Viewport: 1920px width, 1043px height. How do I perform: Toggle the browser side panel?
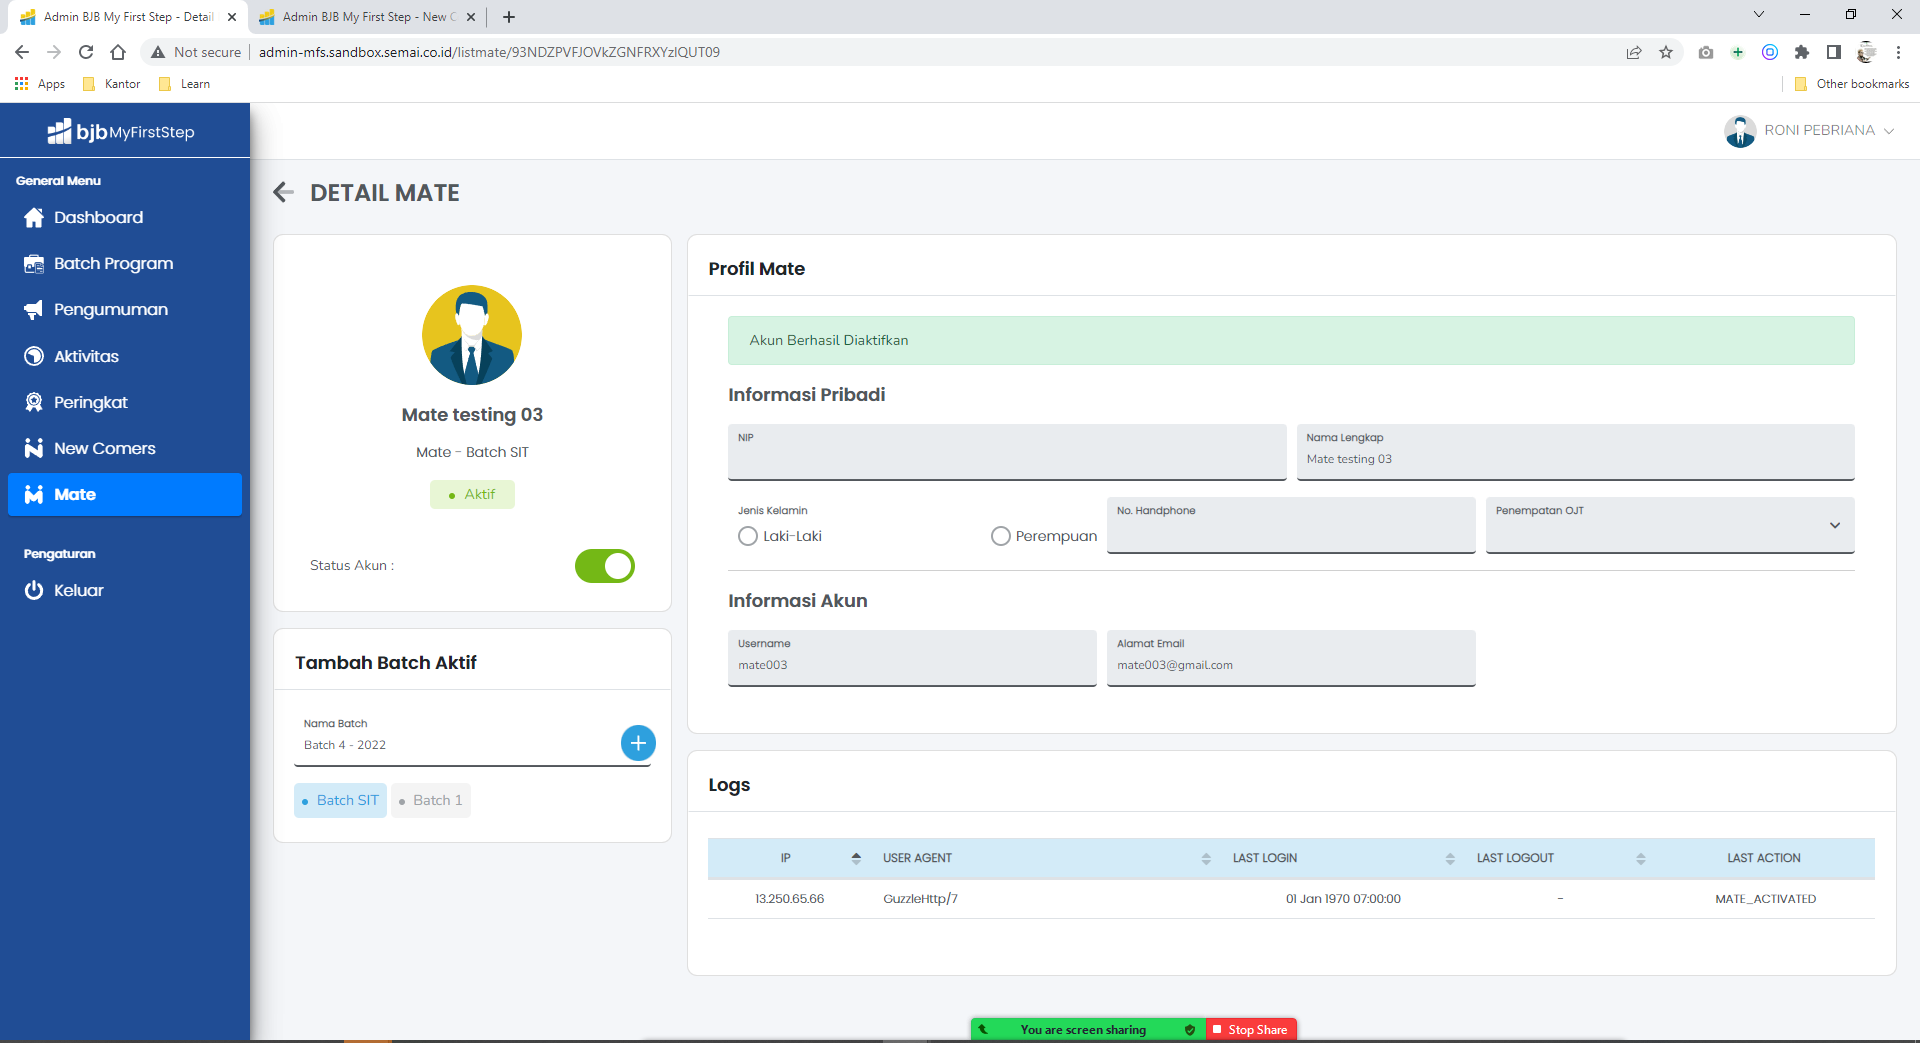[x=1834, y=52]
